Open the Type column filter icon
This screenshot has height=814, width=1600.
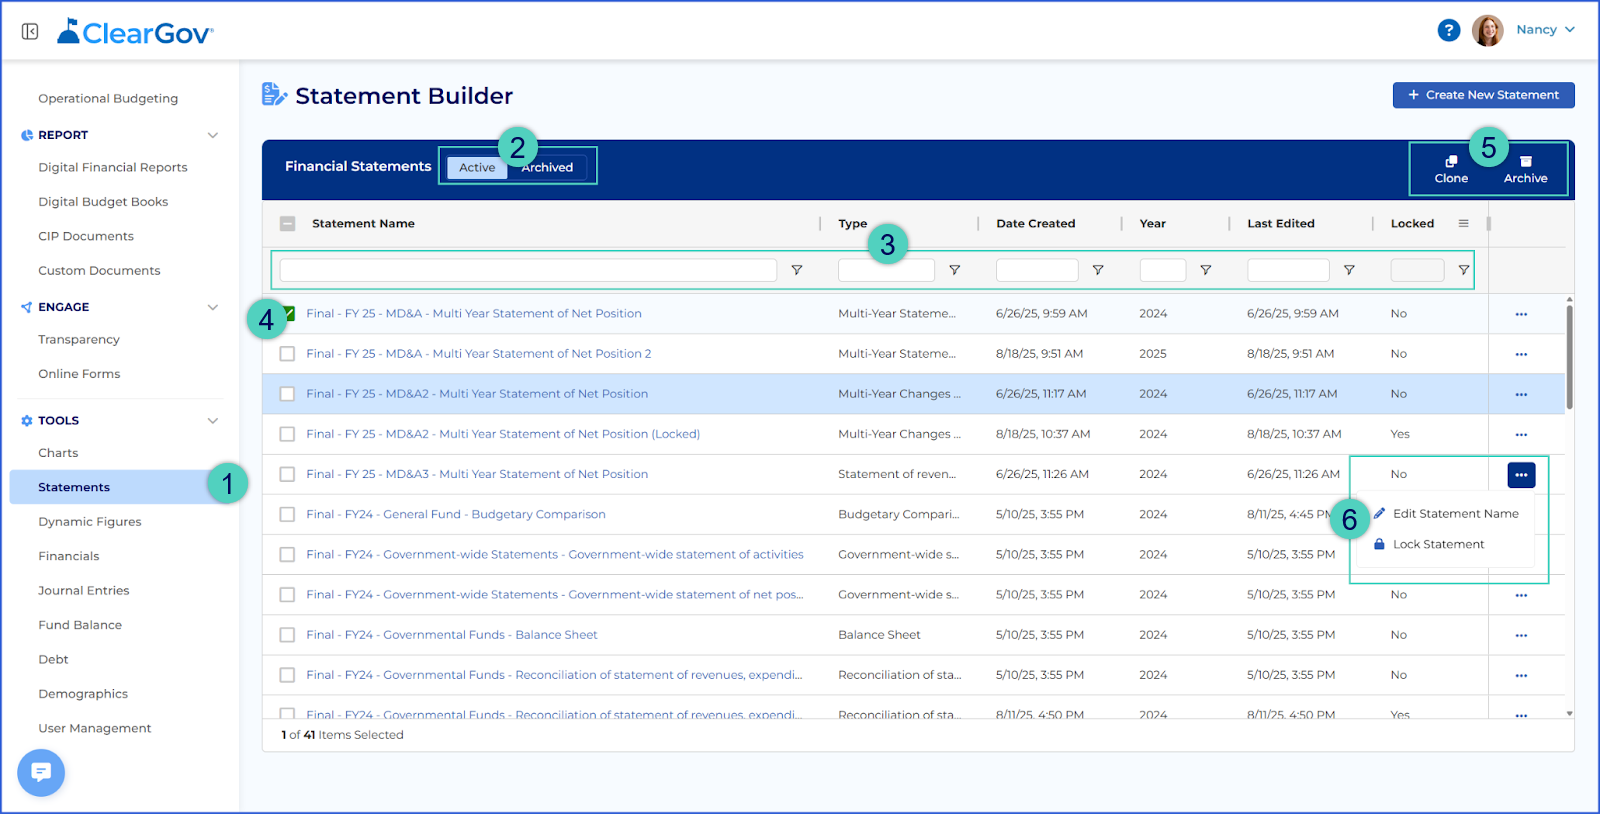954,270
